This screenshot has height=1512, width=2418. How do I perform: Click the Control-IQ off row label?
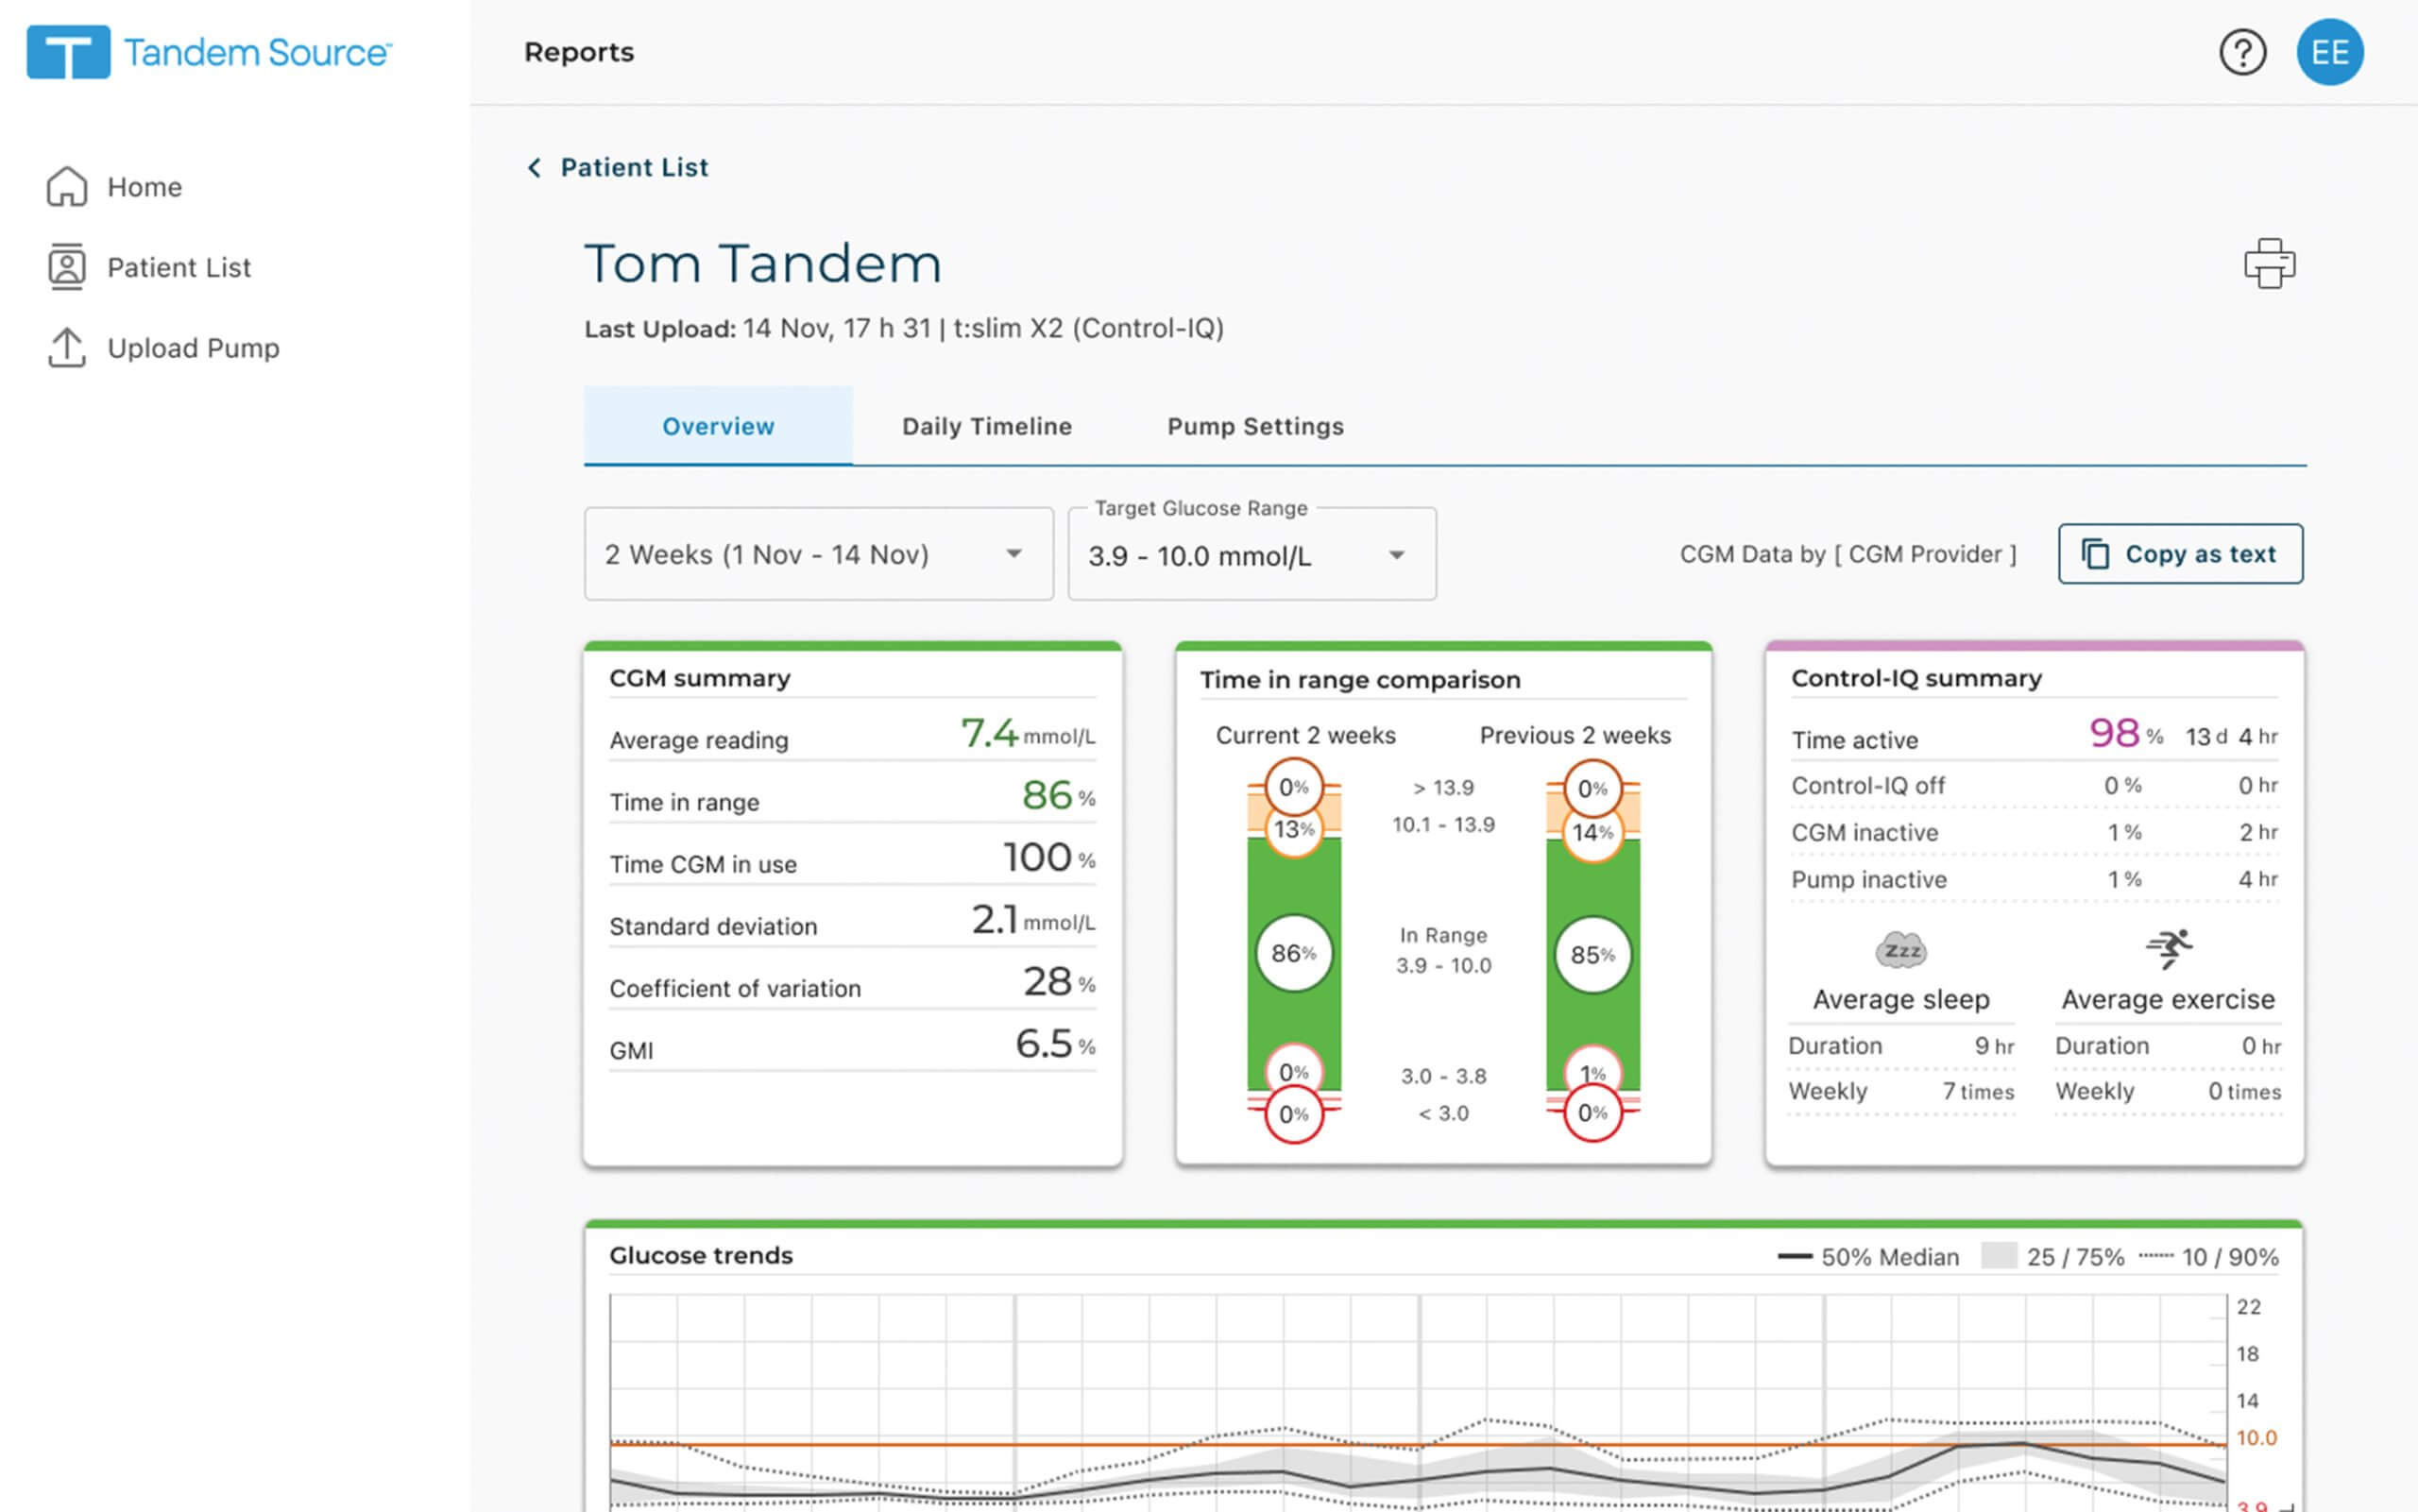(1867, 785)
